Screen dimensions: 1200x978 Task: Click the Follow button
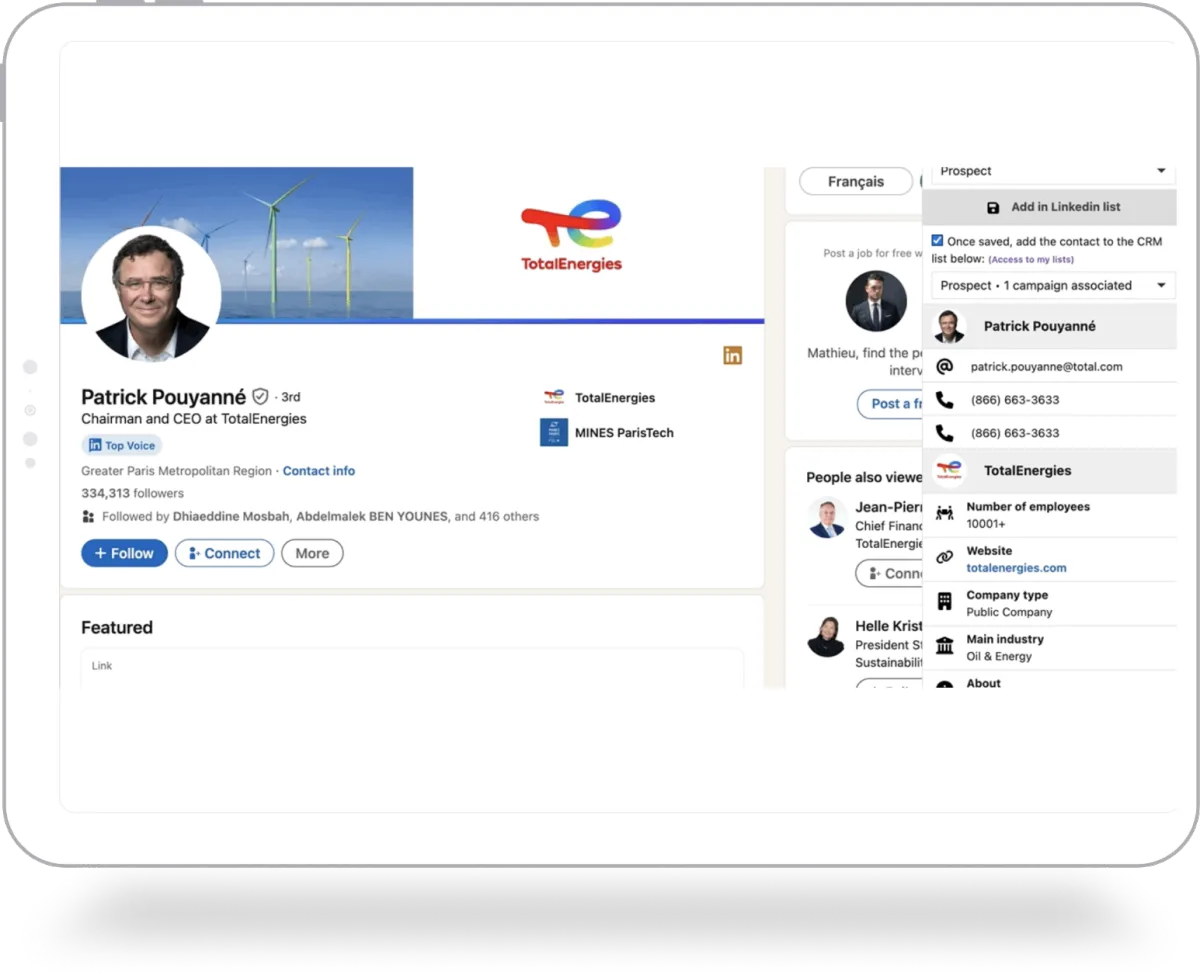pyautogui.click(x=124, y=553)
